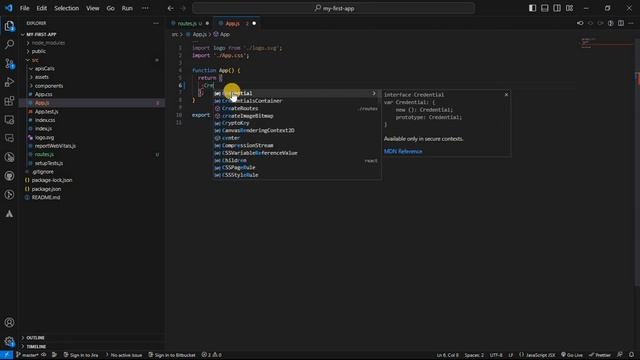Select the CompressionStream suggestion
Image resolution: width=640 pixels, height=360 pixels.
[x=297, y=145]
